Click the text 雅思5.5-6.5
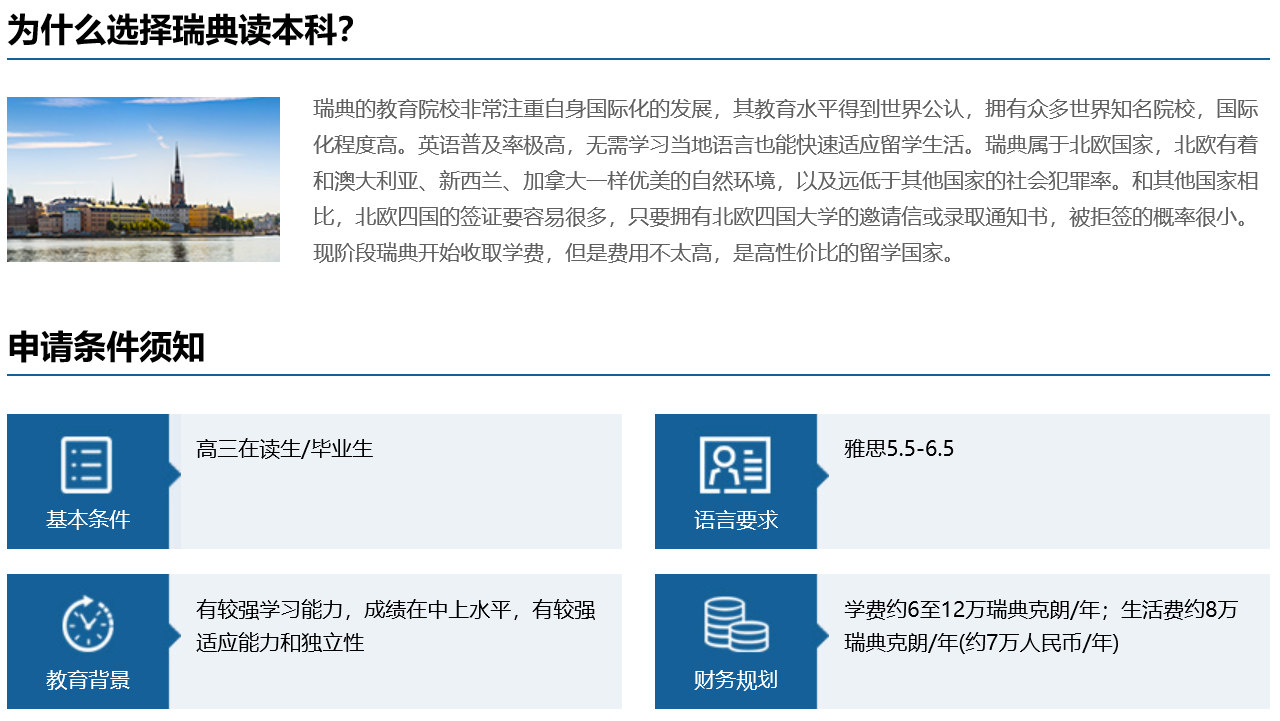 898,449
